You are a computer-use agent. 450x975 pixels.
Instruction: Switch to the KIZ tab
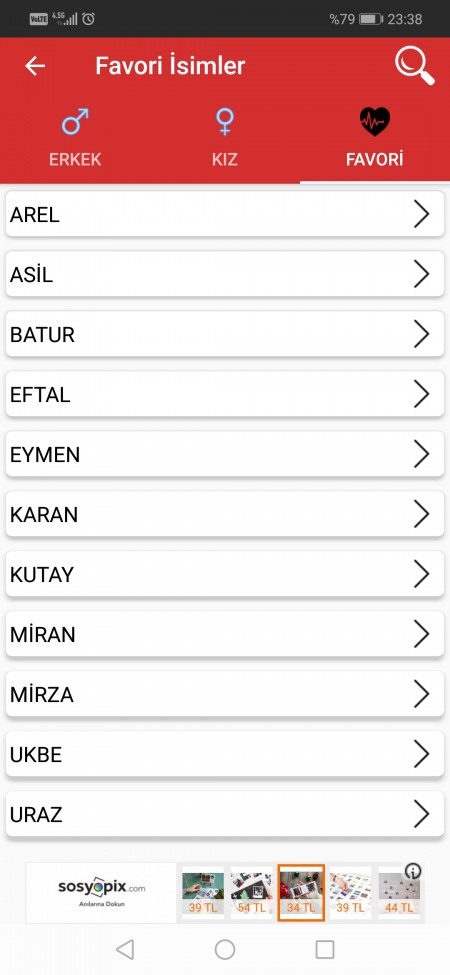point(224,159)
